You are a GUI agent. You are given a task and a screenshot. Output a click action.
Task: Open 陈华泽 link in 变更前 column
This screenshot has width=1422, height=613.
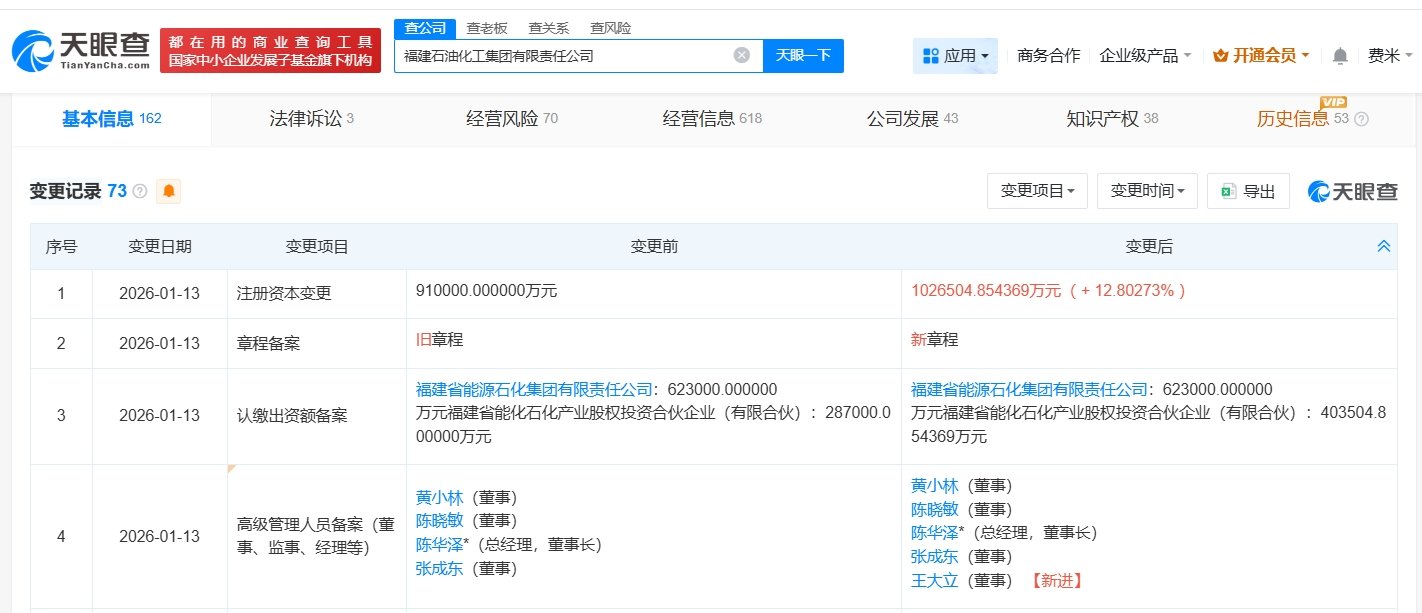click(439, 545)
